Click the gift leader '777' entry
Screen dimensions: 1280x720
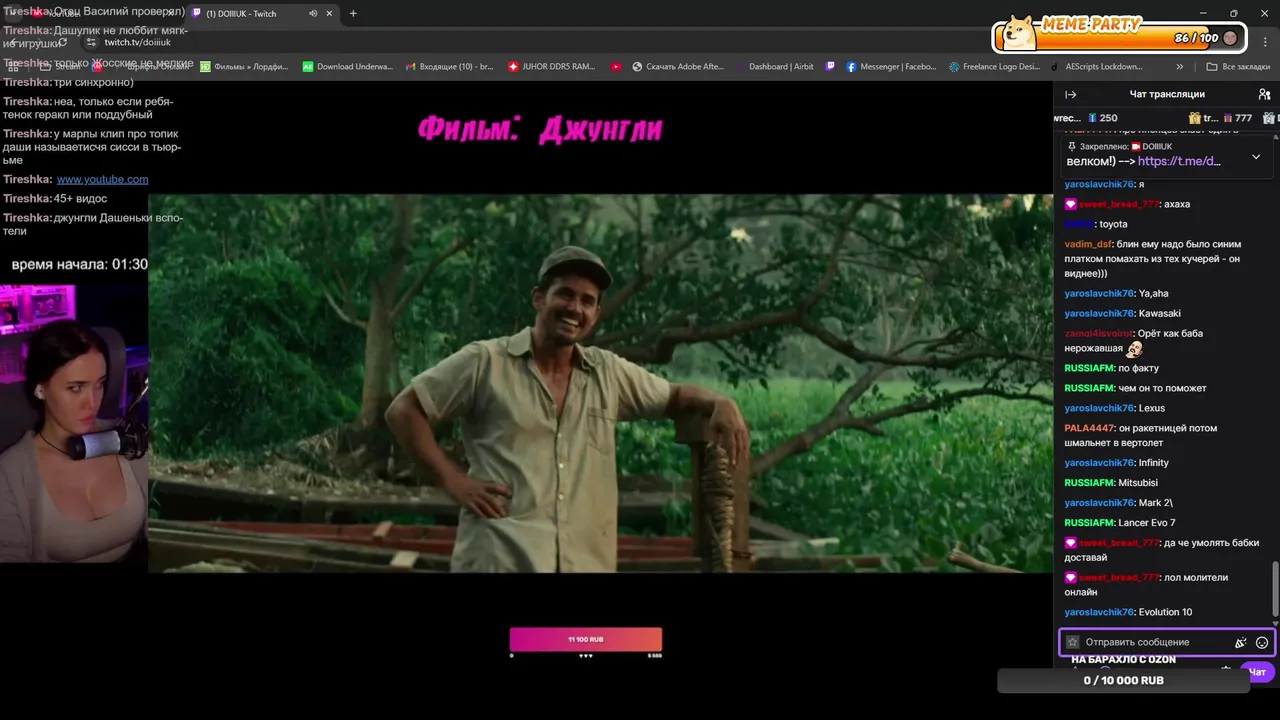coord(1237,118)
